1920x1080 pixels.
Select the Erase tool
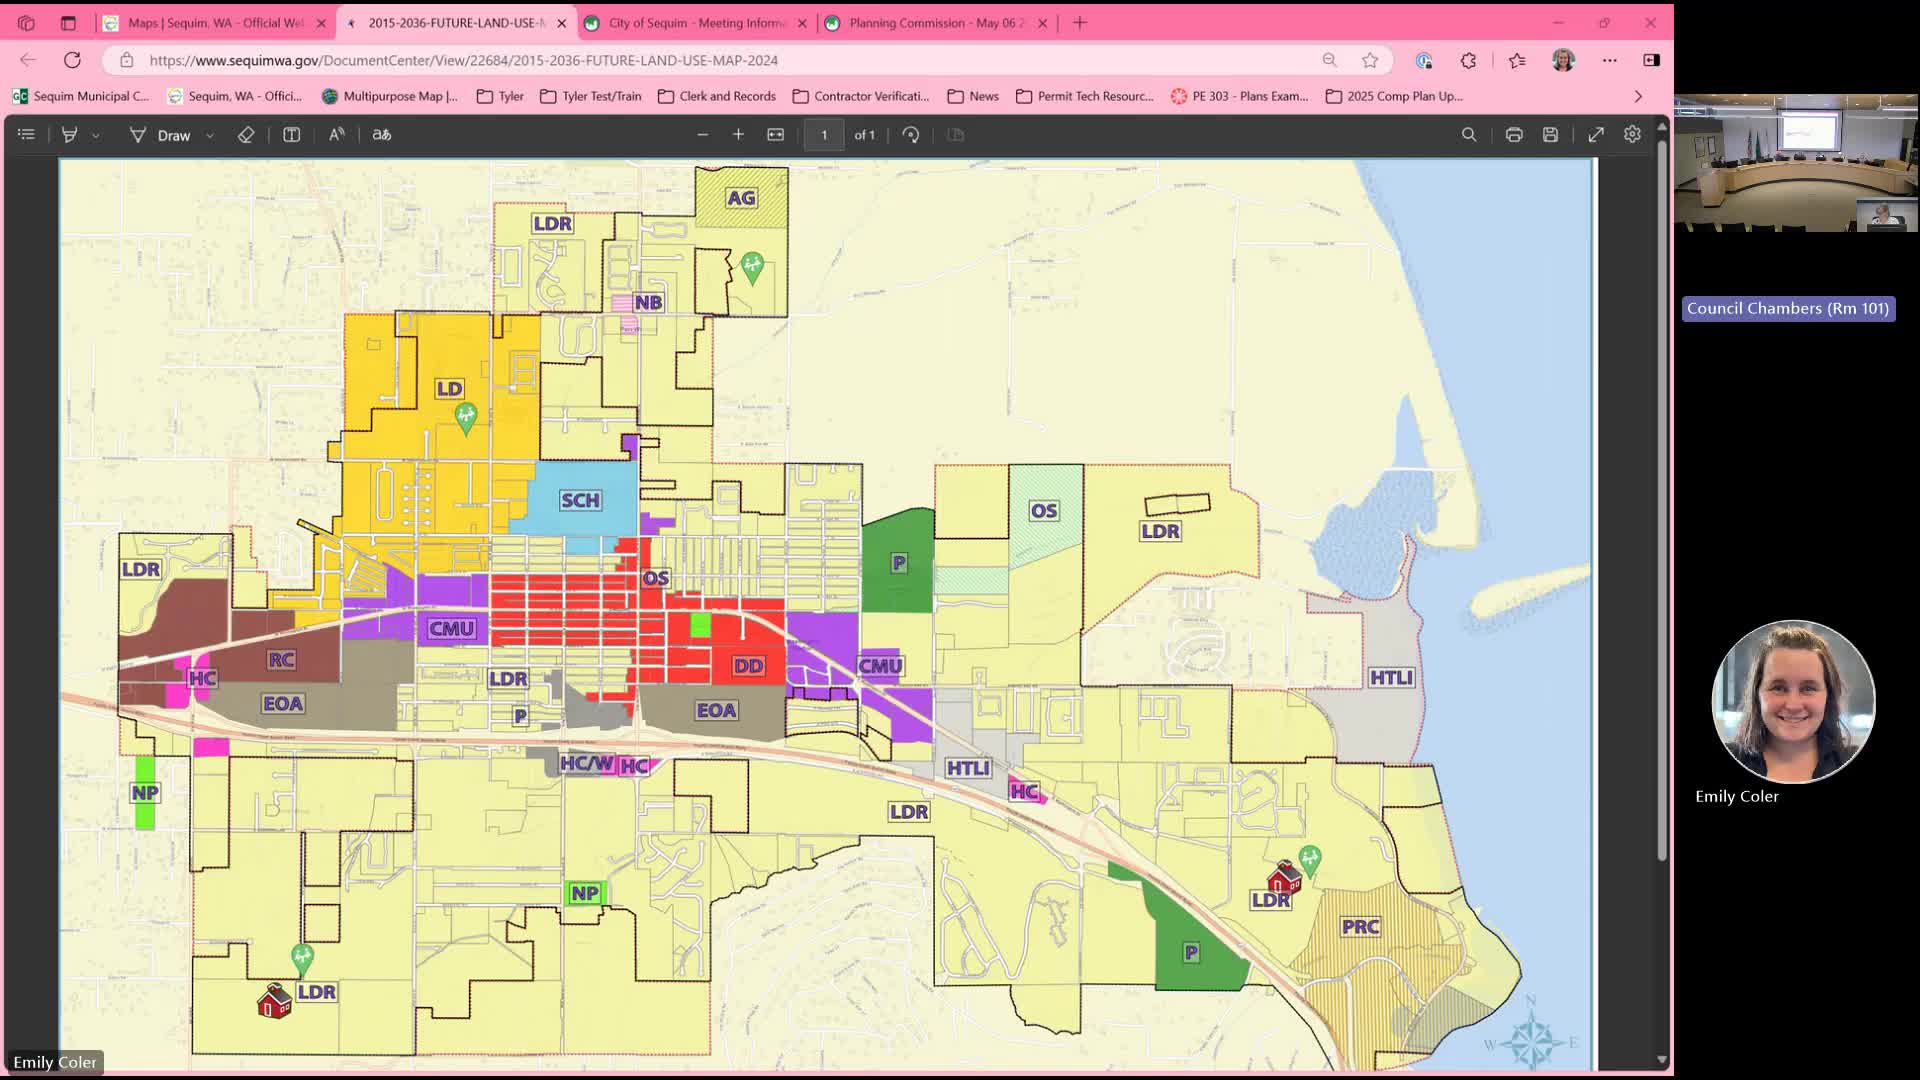tap(246, 134)
